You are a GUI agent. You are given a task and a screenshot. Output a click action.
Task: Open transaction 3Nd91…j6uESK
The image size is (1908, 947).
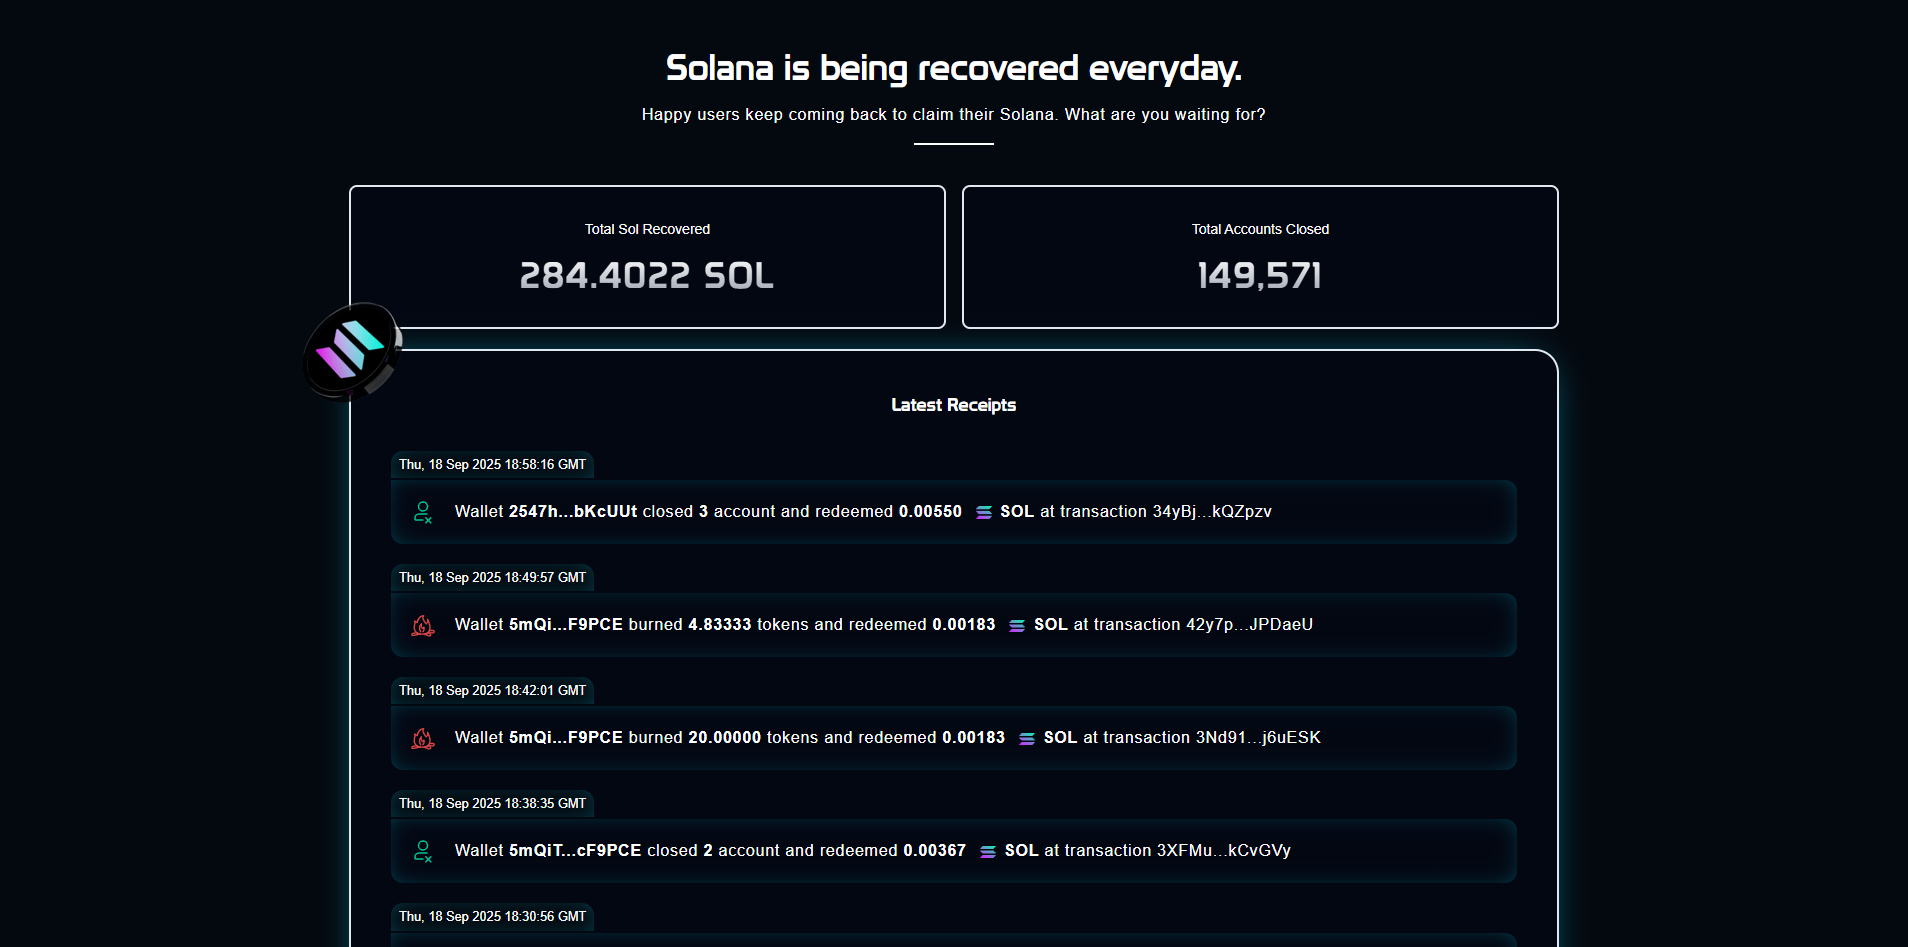point(1257,737)
